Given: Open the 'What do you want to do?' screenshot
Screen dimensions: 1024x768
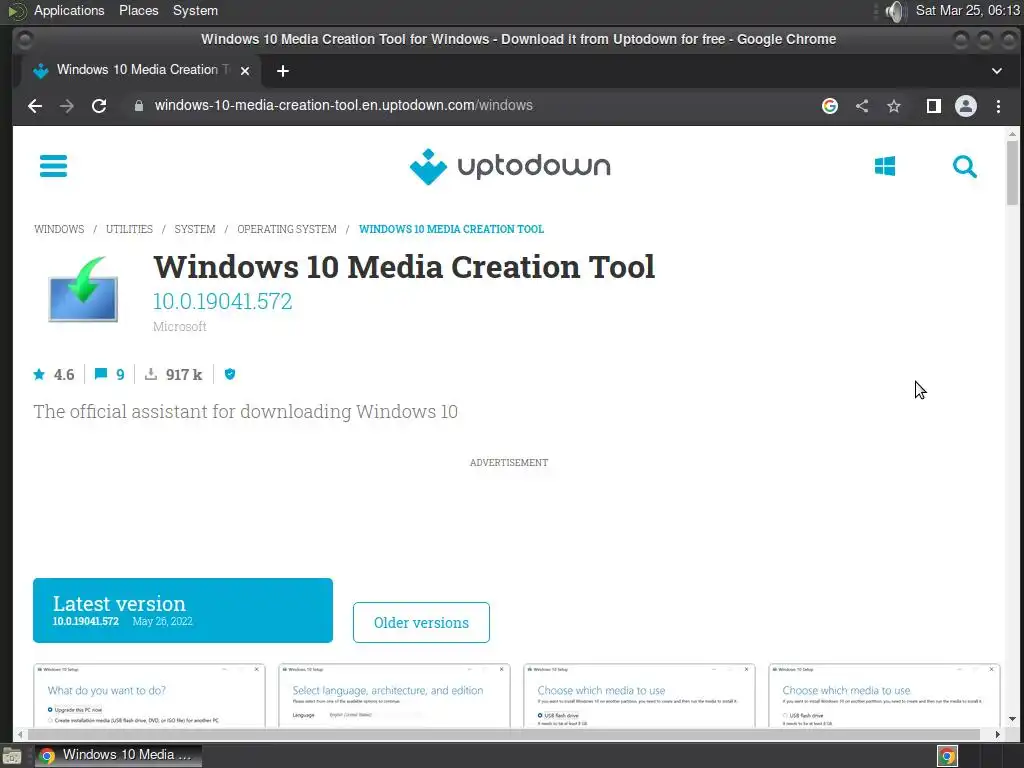Looking at the screenshot, I should 150,696.
